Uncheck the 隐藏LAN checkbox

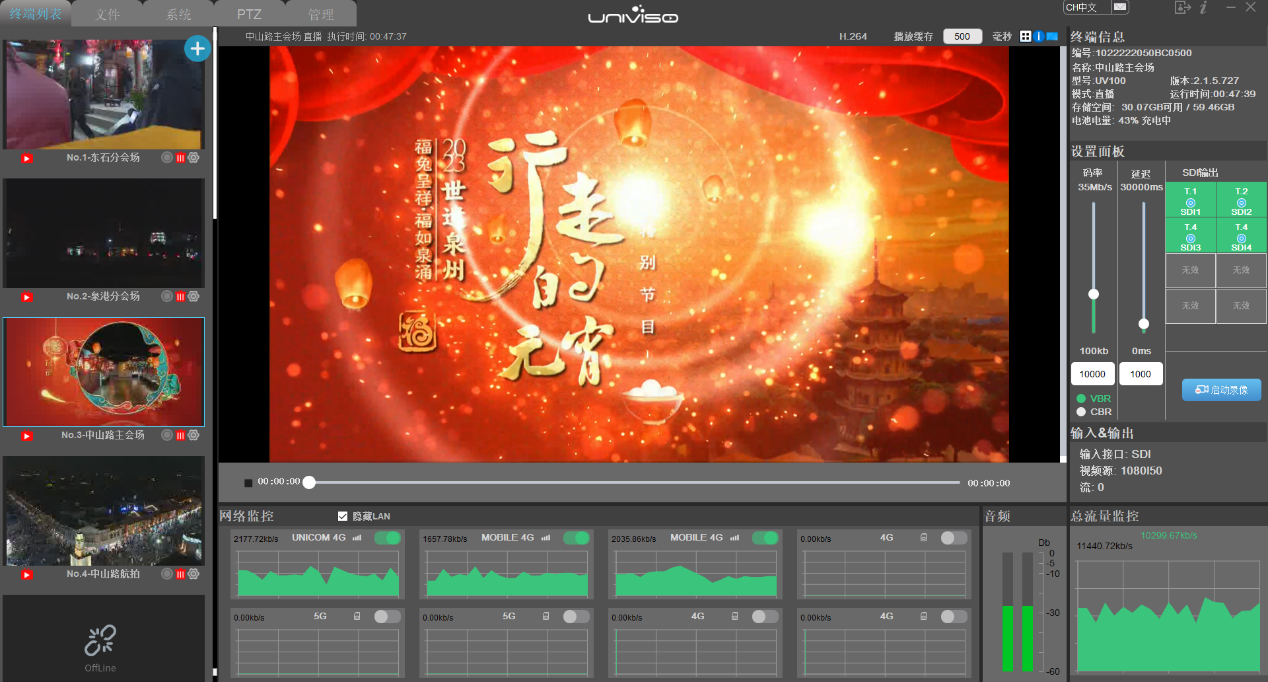coord(343,516)
